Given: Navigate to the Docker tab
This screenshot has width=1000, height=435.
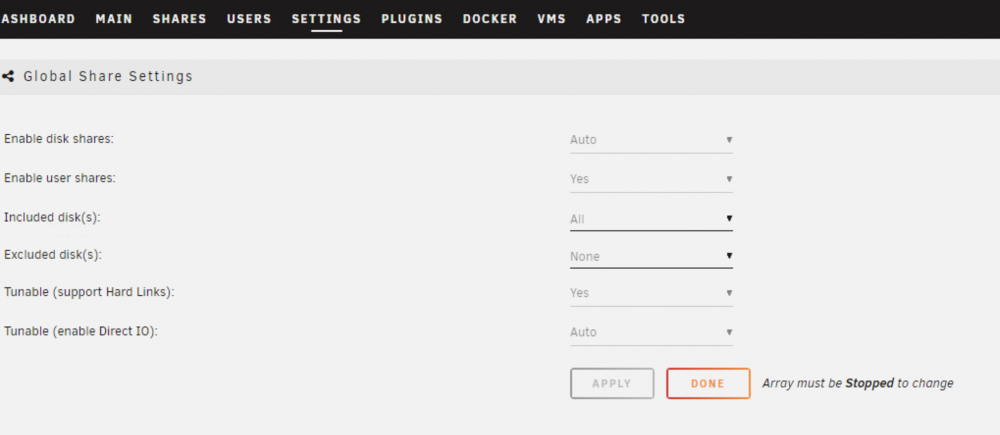Looking at the screenshot, I should [490, 18].
